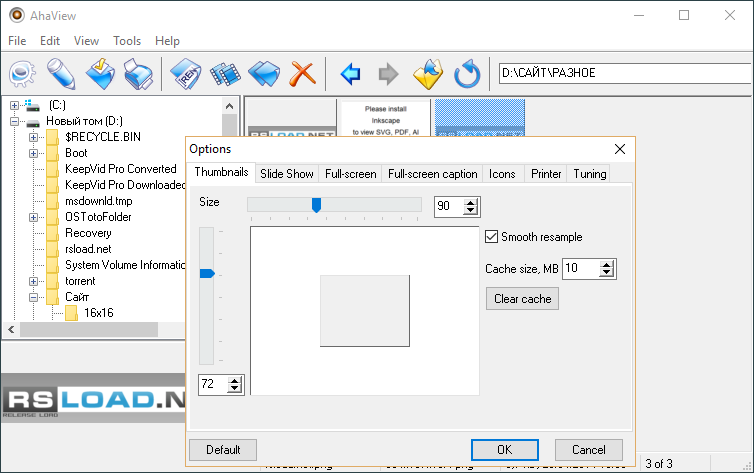Expand the (C:) drive node

(x=14, y=105)
